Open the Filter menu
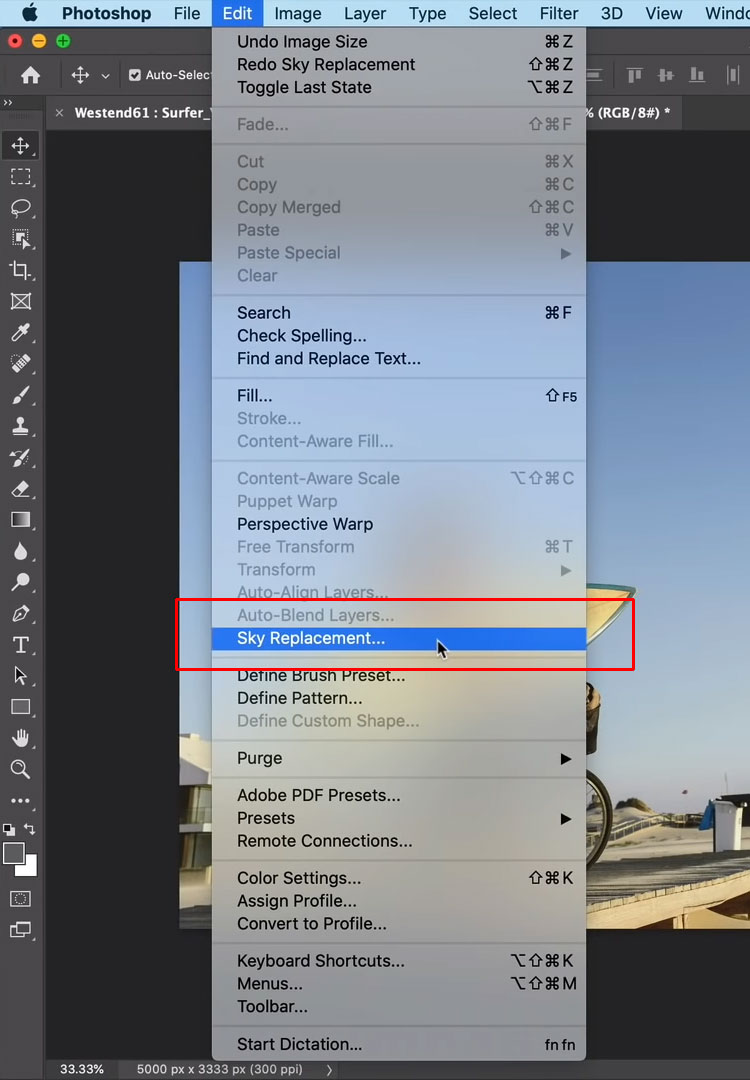 (558, 14)
